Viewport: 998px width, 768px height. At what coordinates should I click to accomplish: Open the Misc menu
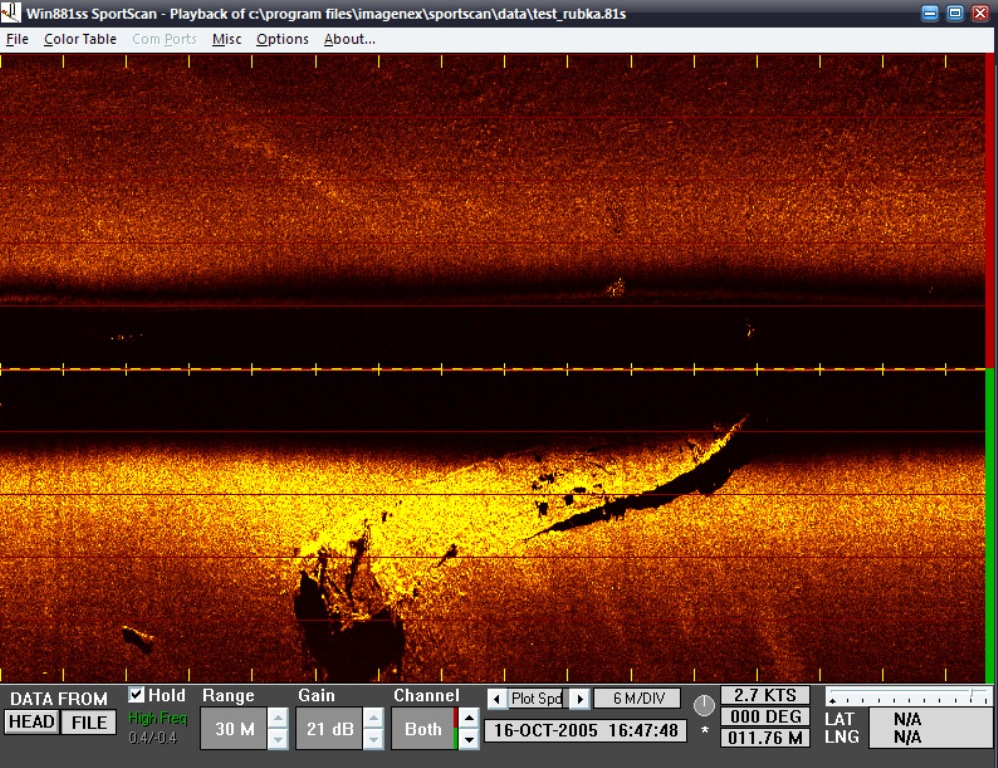226,39
